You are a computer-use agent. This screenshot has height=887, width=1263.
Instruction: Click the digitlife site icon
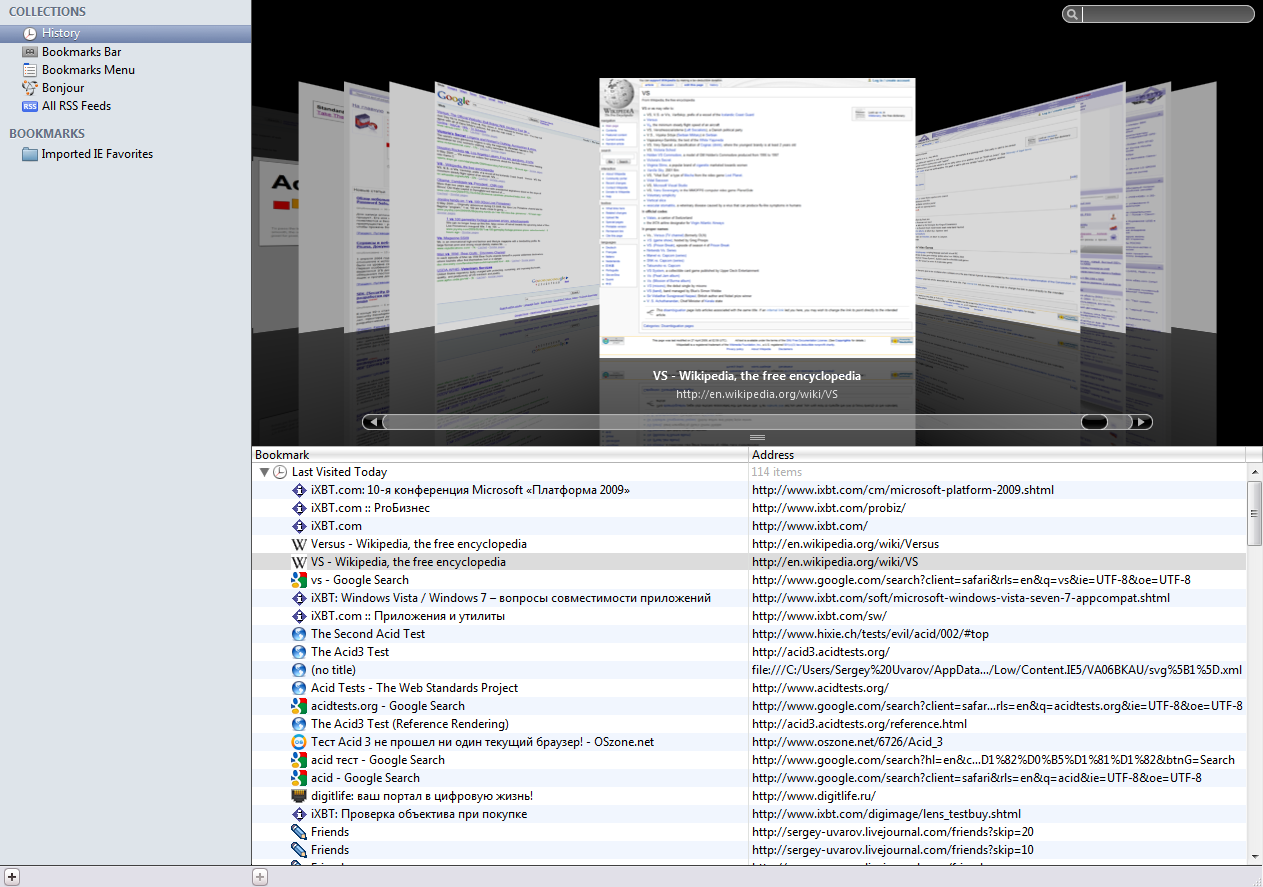(x=298, y=796)
